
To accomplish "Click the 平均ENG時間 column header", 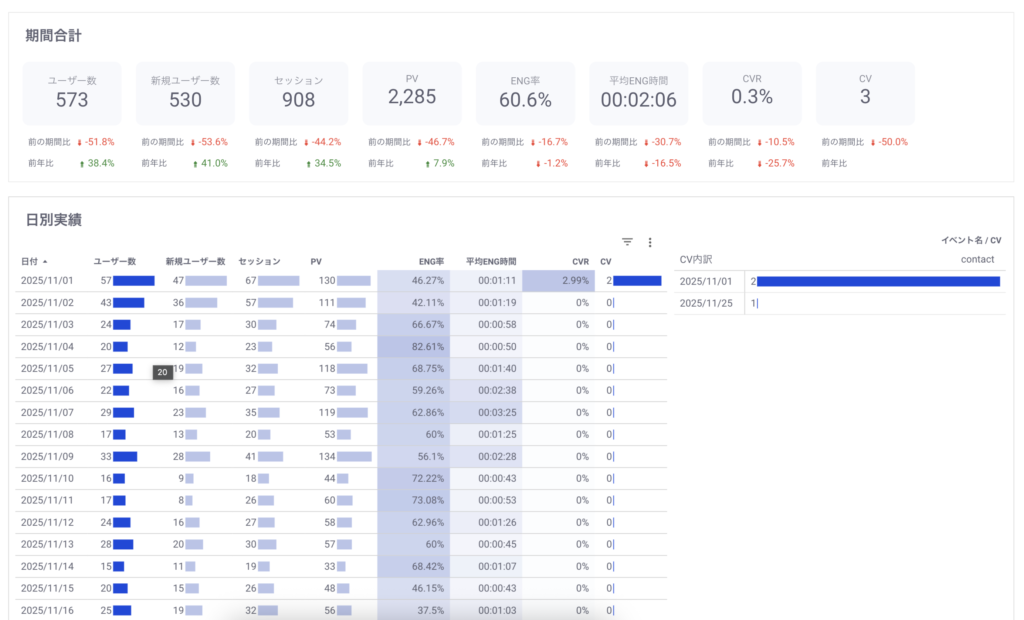I will pos(490,261).
